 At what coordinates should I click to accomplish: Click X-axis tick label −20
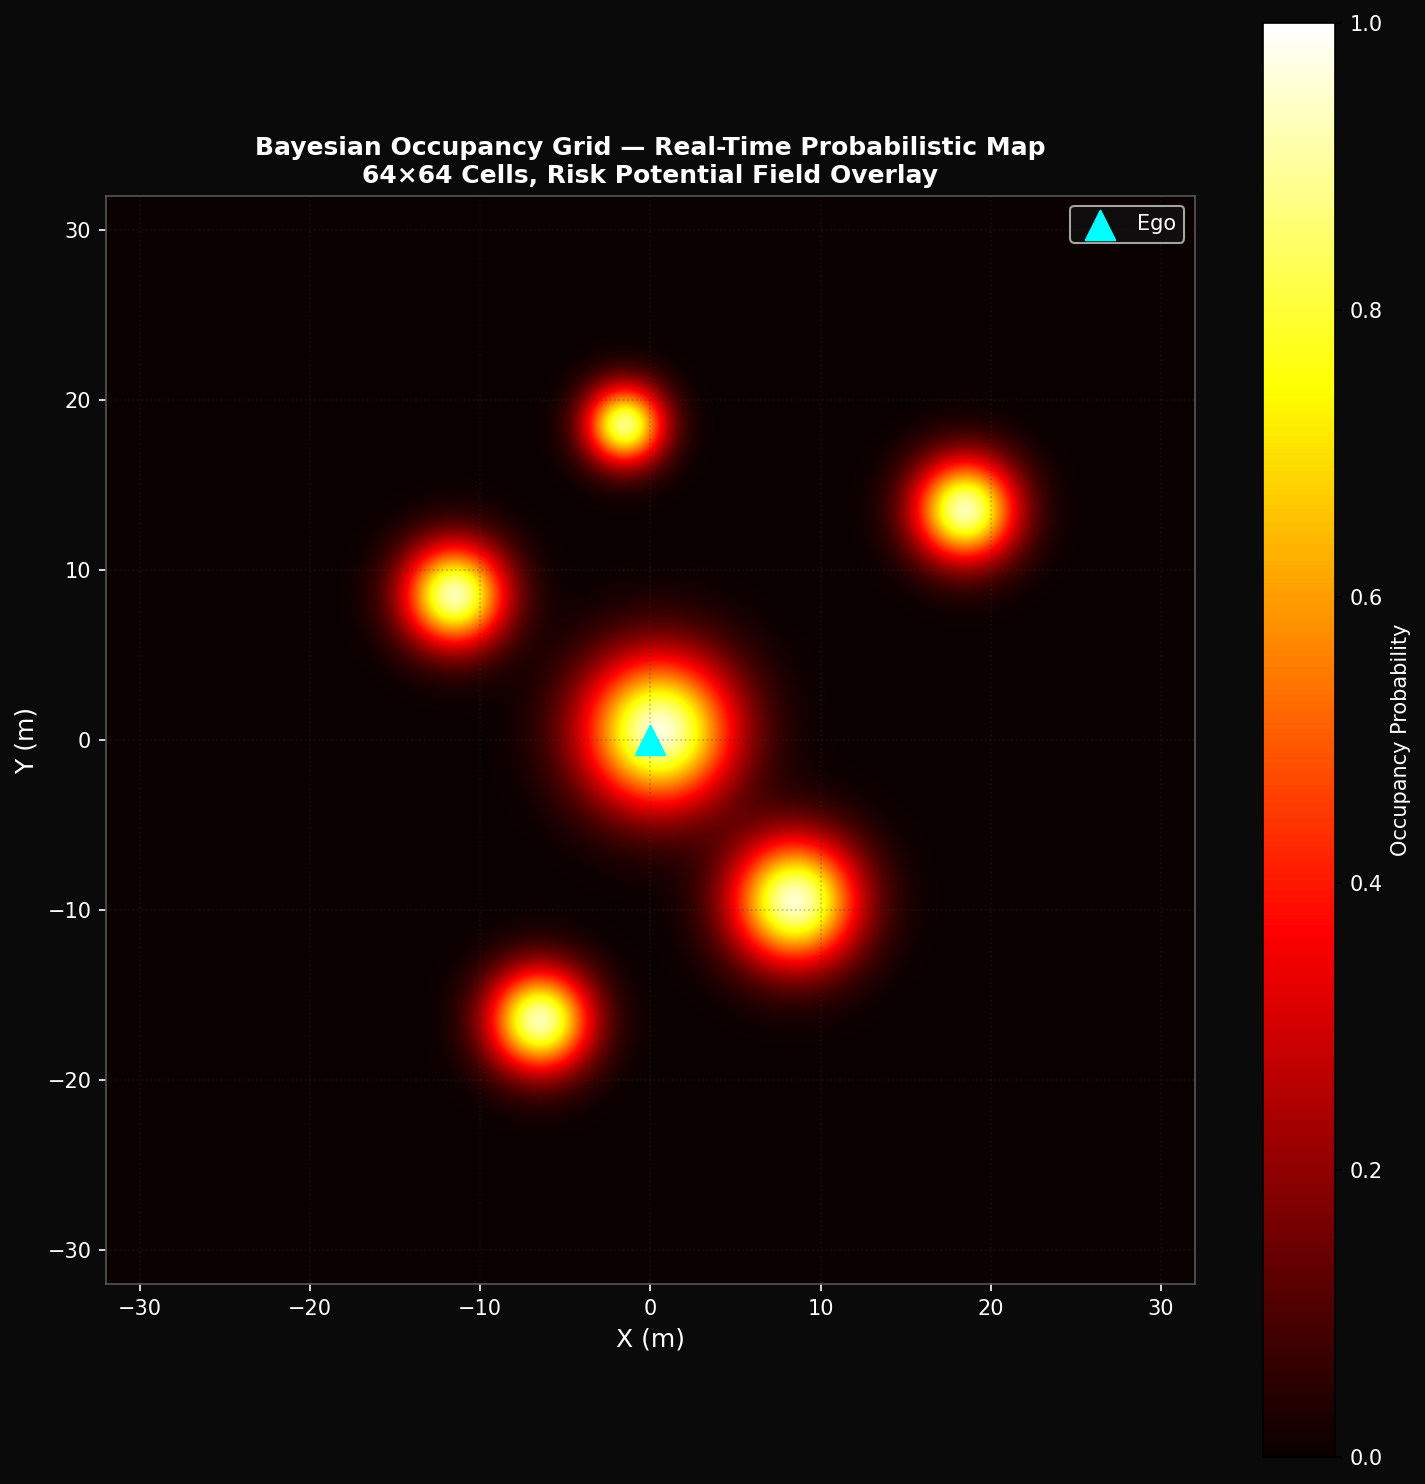[310, 1307]
